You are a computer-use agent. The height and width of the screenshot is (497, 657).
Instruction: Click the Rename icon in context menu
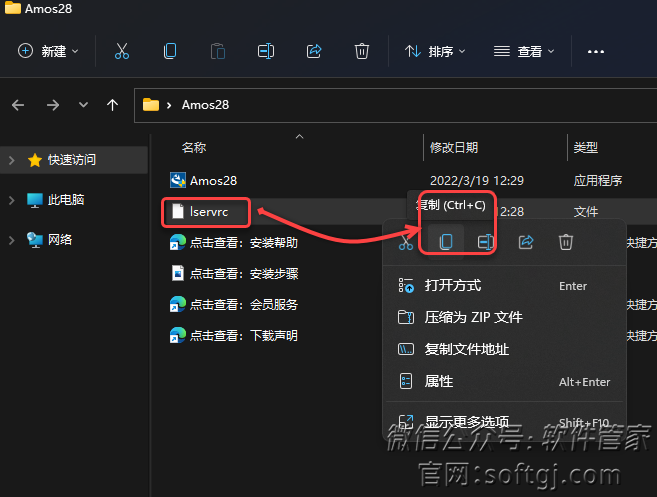click(x=486, y=242)
